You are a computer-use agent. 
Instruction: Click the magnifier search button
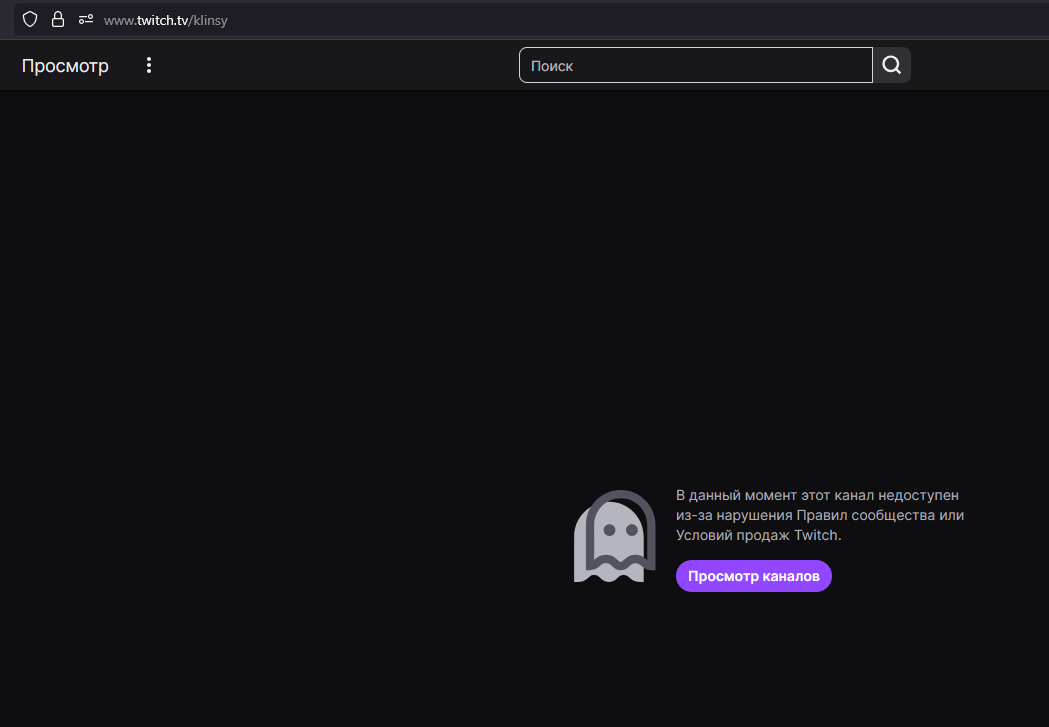892,65
